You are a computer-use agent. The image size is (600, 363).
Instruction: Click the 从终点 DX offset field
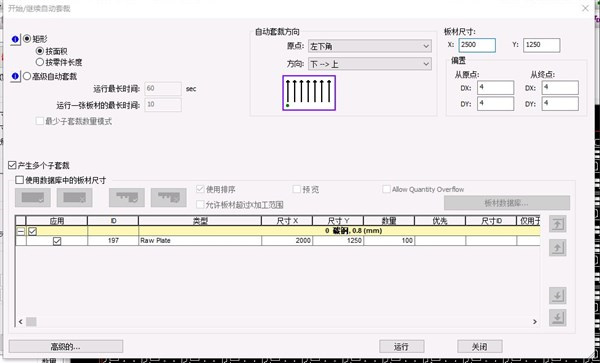[x=560, y=88]
